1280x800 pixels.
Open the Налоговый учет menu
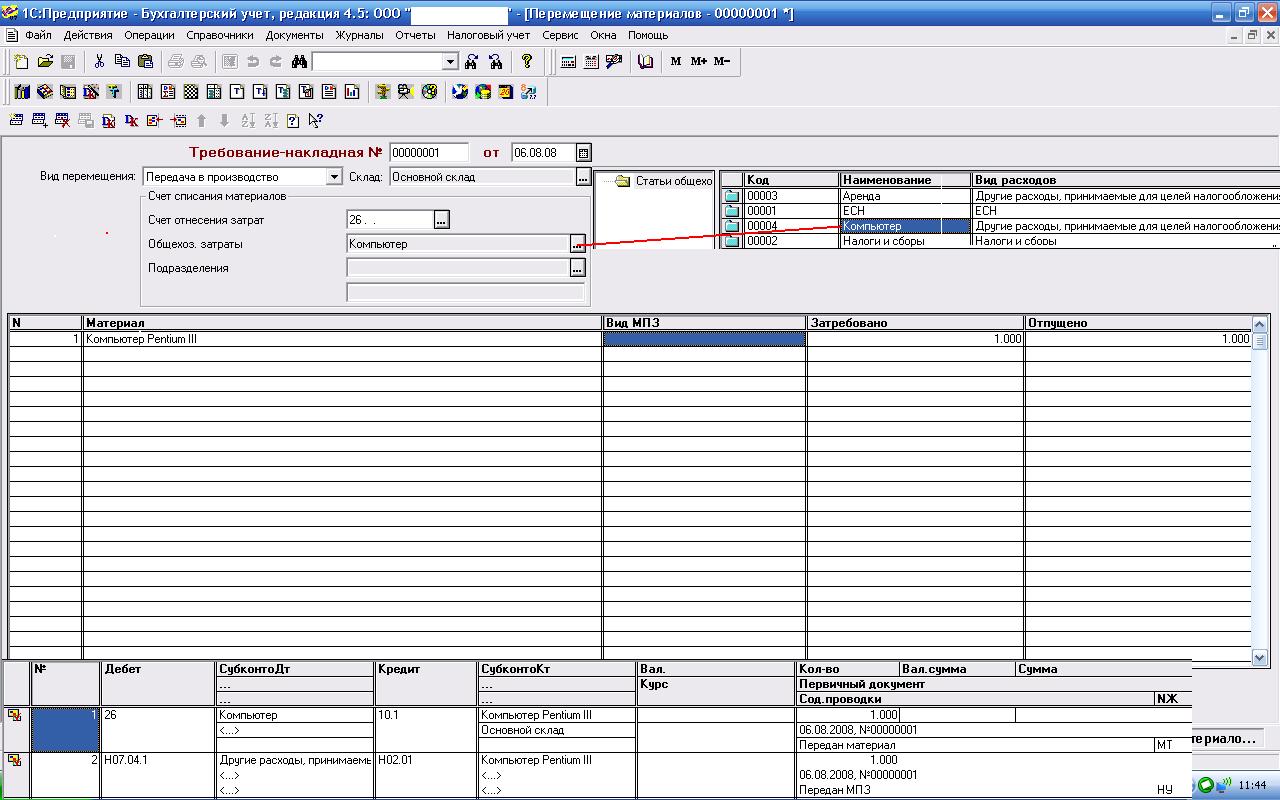[x=488, y=35]
